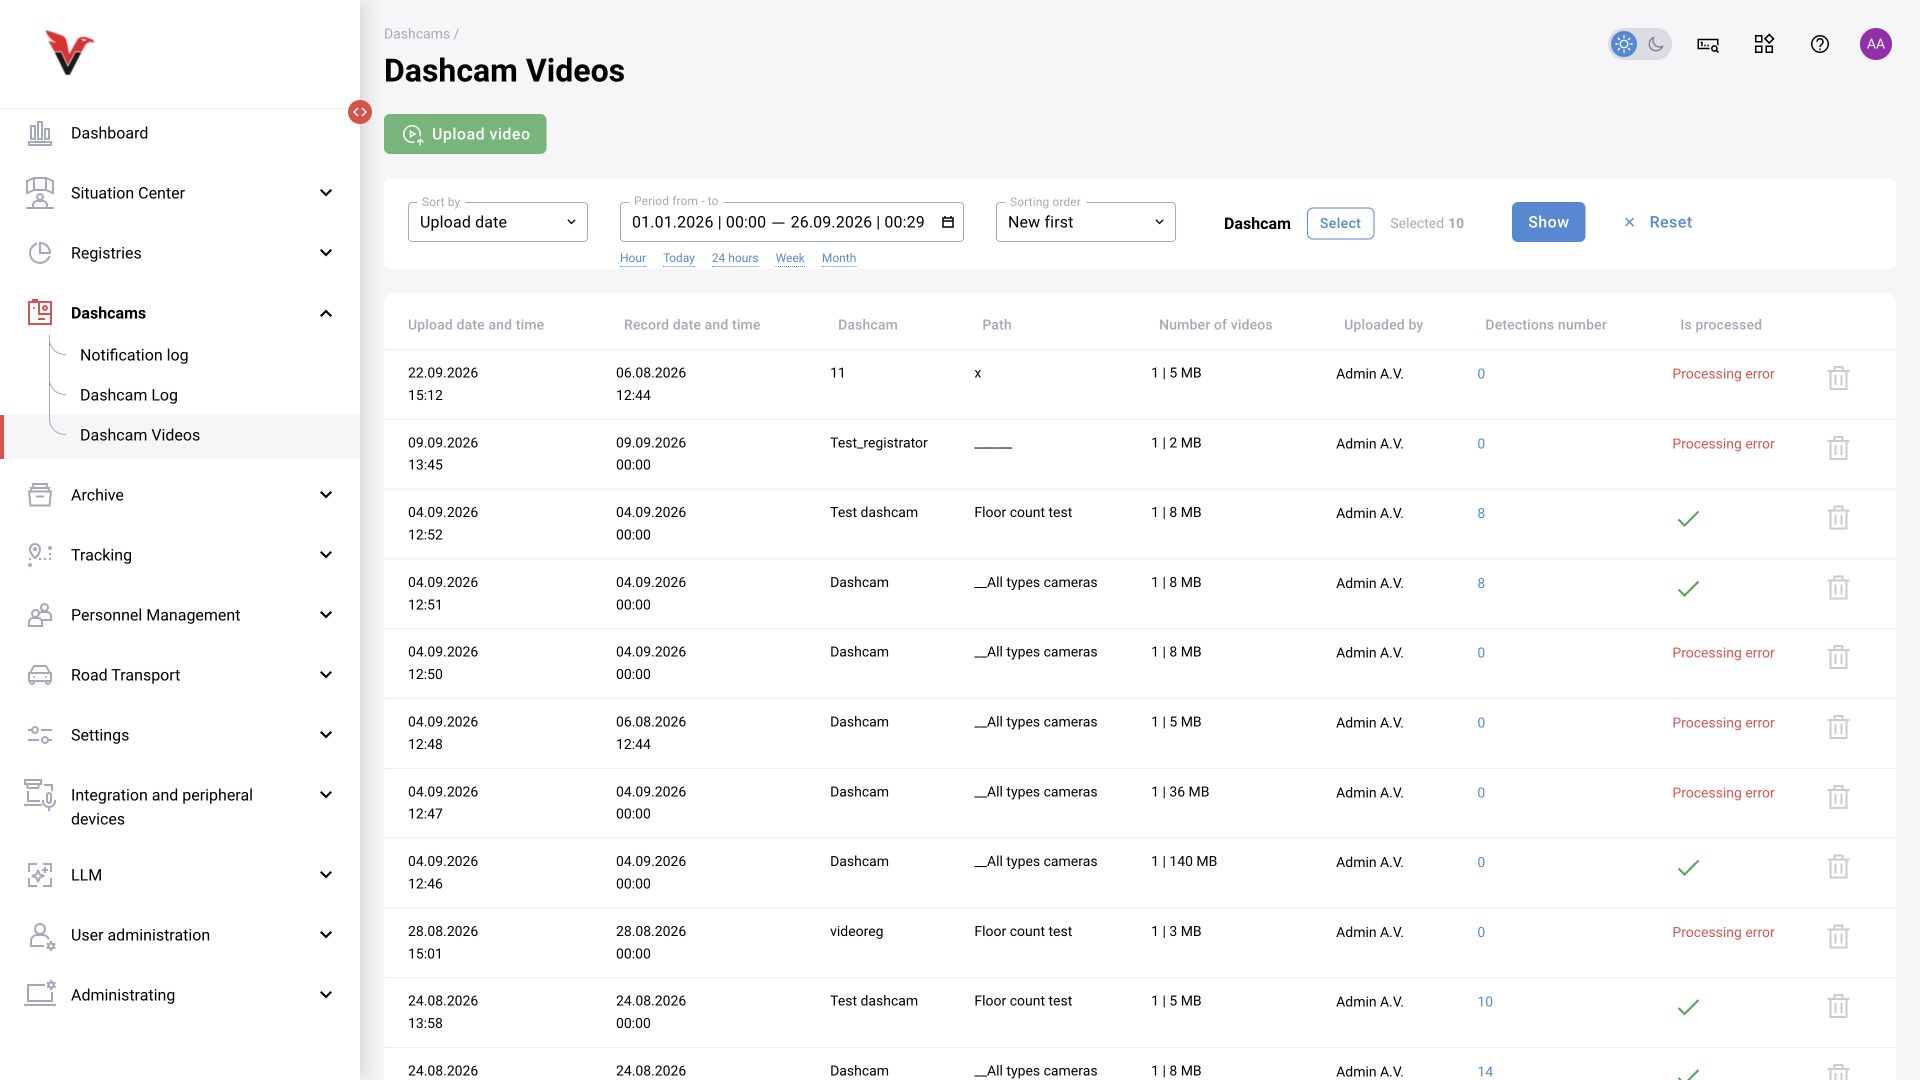The image size is (1920, 1080).
Task: Reset the filters
Action: 1658,222
